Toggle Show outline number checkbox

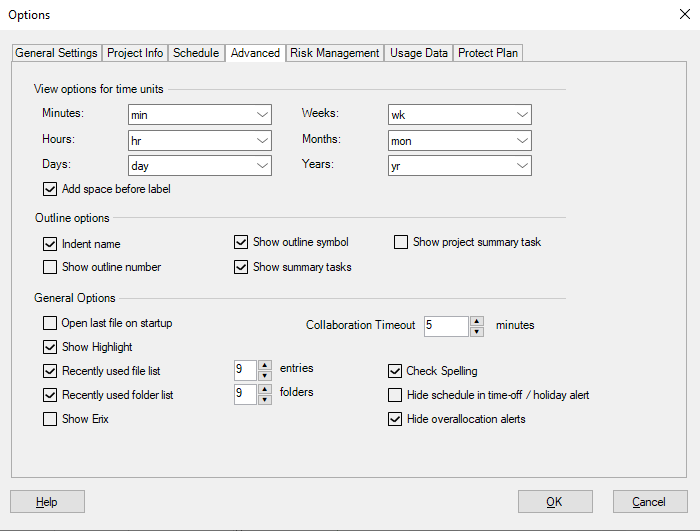[x=50, y=267]
